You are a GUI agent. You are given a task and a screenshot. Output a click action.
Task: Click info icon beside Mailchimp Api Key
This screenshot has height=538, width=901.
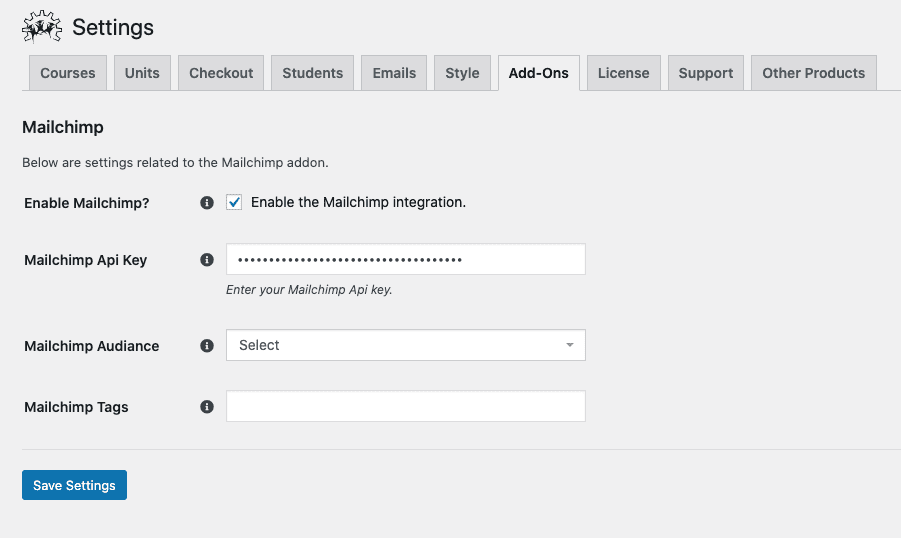[207, 260]
